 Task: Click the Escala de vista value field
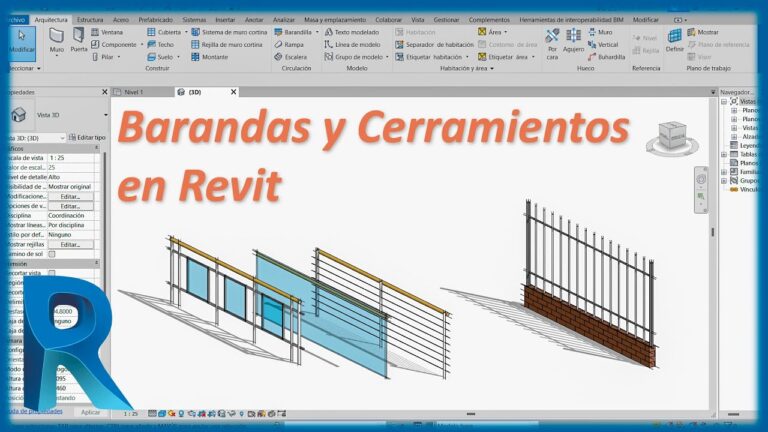pyautogui.click(x=71, y=158)
